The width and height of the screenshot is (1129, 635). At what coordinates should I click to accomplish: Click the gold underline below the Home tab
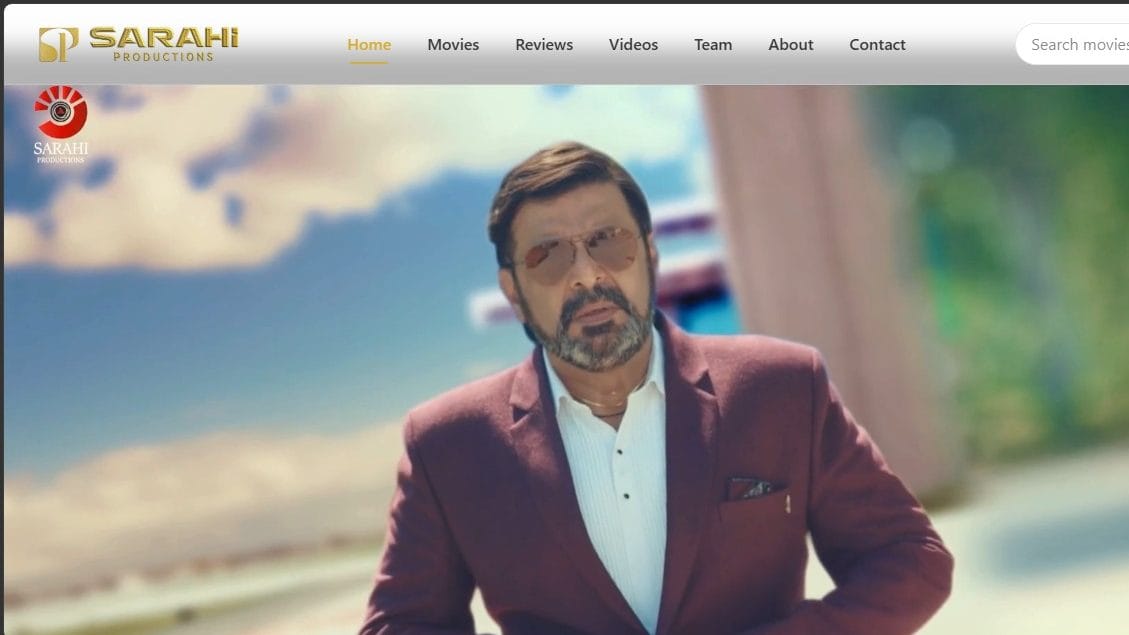[369, 62]
